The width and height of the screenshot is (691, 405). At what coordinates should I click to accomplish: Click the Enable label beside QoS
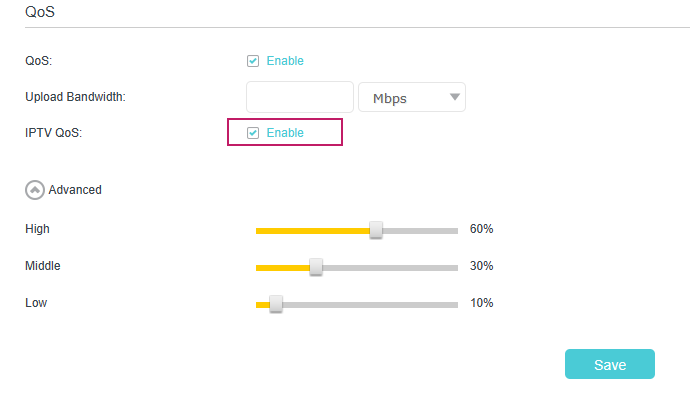click(x=285, y=61)
